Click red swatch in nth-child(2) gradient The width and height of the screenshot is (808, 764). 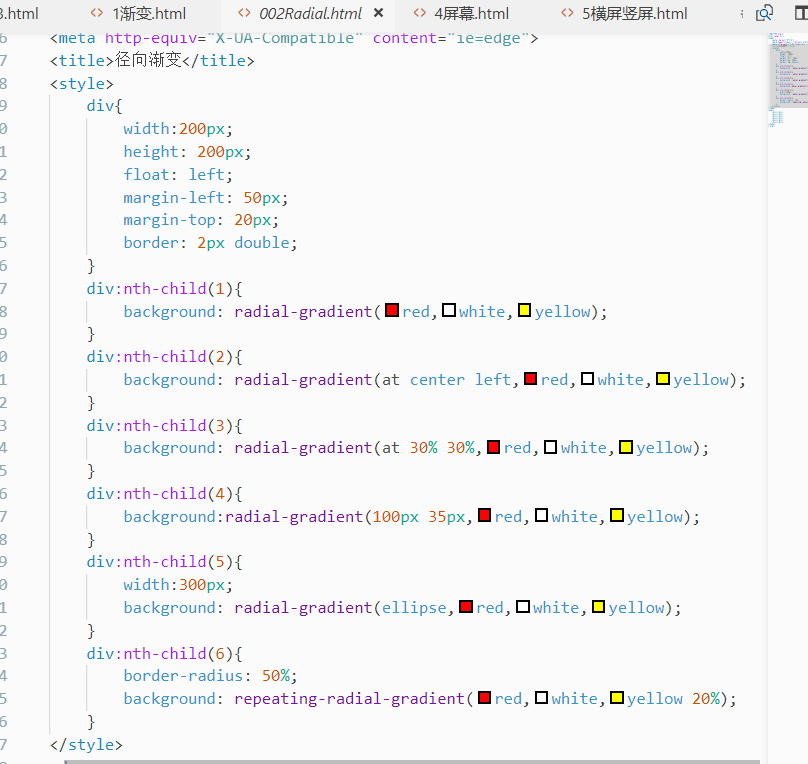tap(530, 379)
